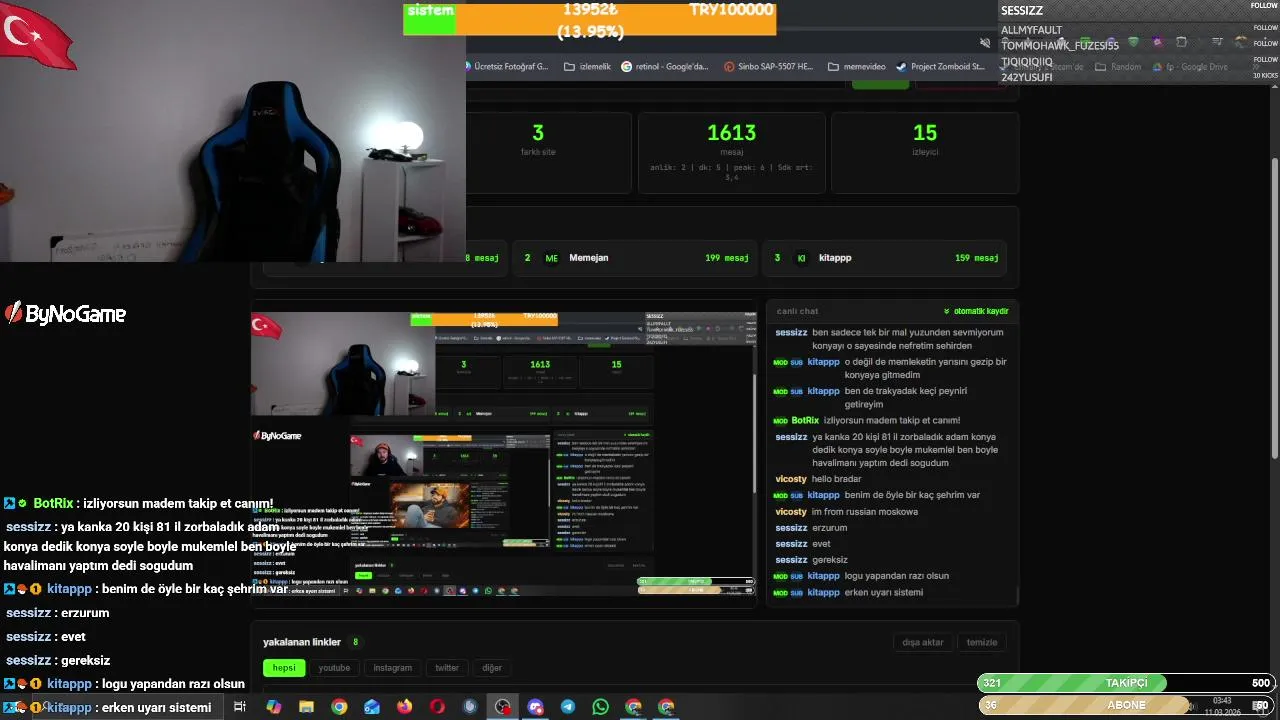Click the yakalanan linkler heading
The image size is (1280, 720).
click(302, 642)
